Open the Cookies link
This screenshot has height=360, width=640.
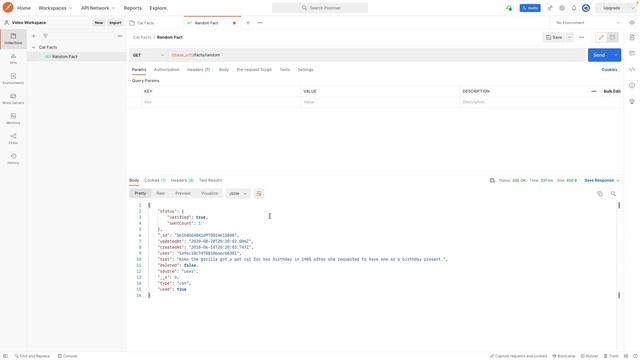tap(609, 70)
